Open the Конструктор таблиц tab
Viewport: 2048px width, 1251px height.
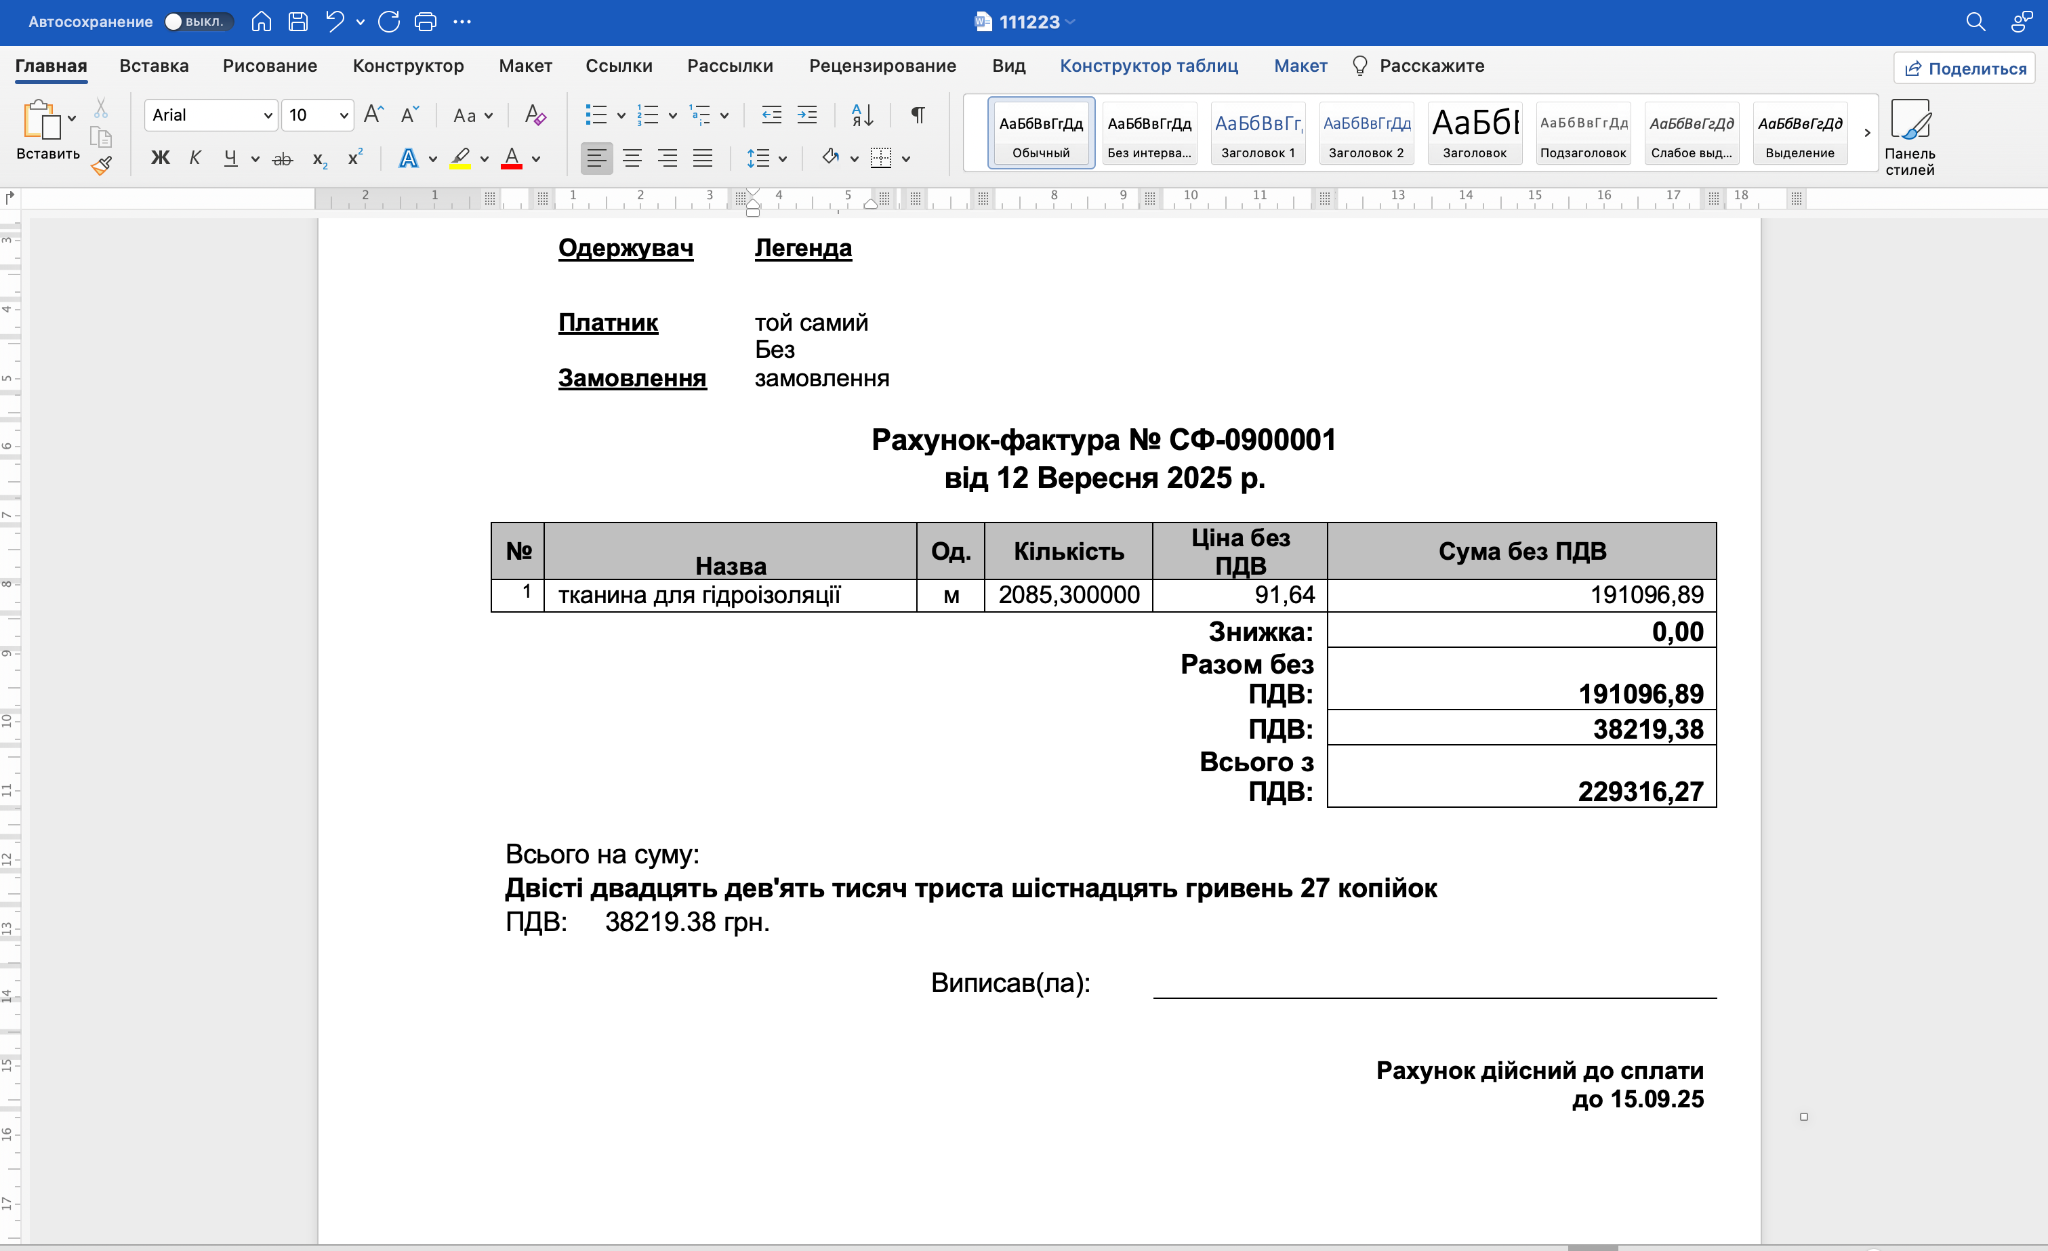(x=1149, y=66)
